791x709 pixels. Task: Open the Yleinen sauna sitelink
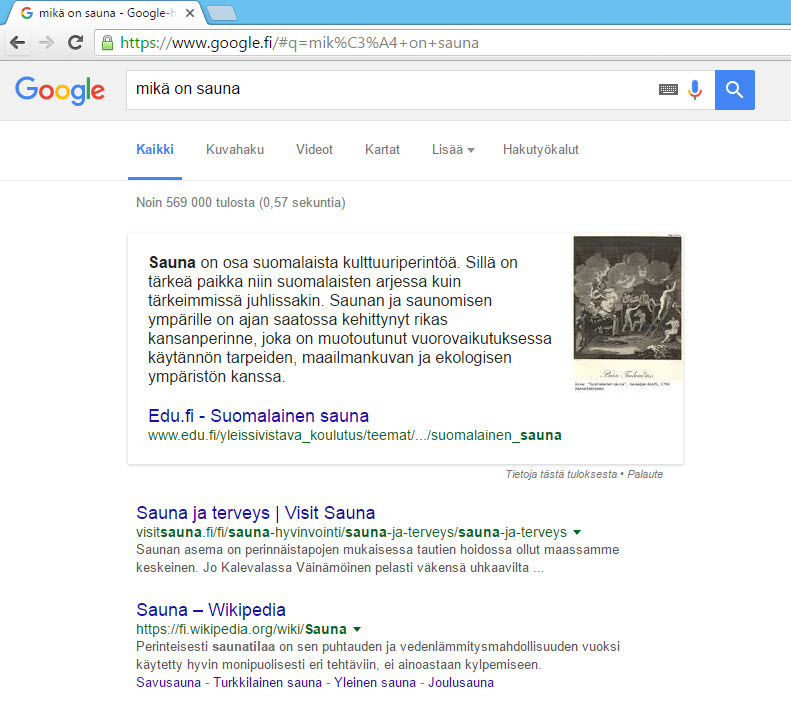[375, 683]
